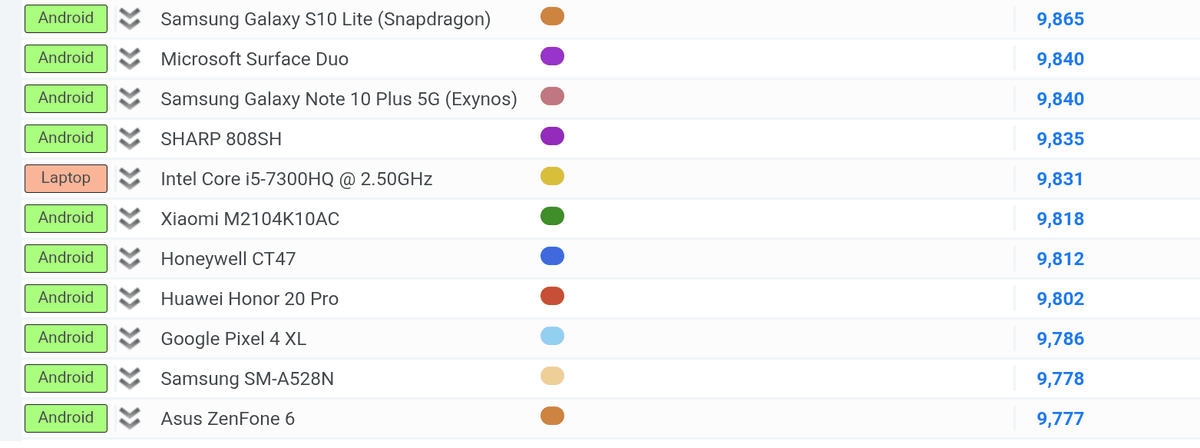The height and width of the screenshot is (448, 1200).
Task: Expand details for Samsung Galaxy S10 Lite row
Action: 128,18
